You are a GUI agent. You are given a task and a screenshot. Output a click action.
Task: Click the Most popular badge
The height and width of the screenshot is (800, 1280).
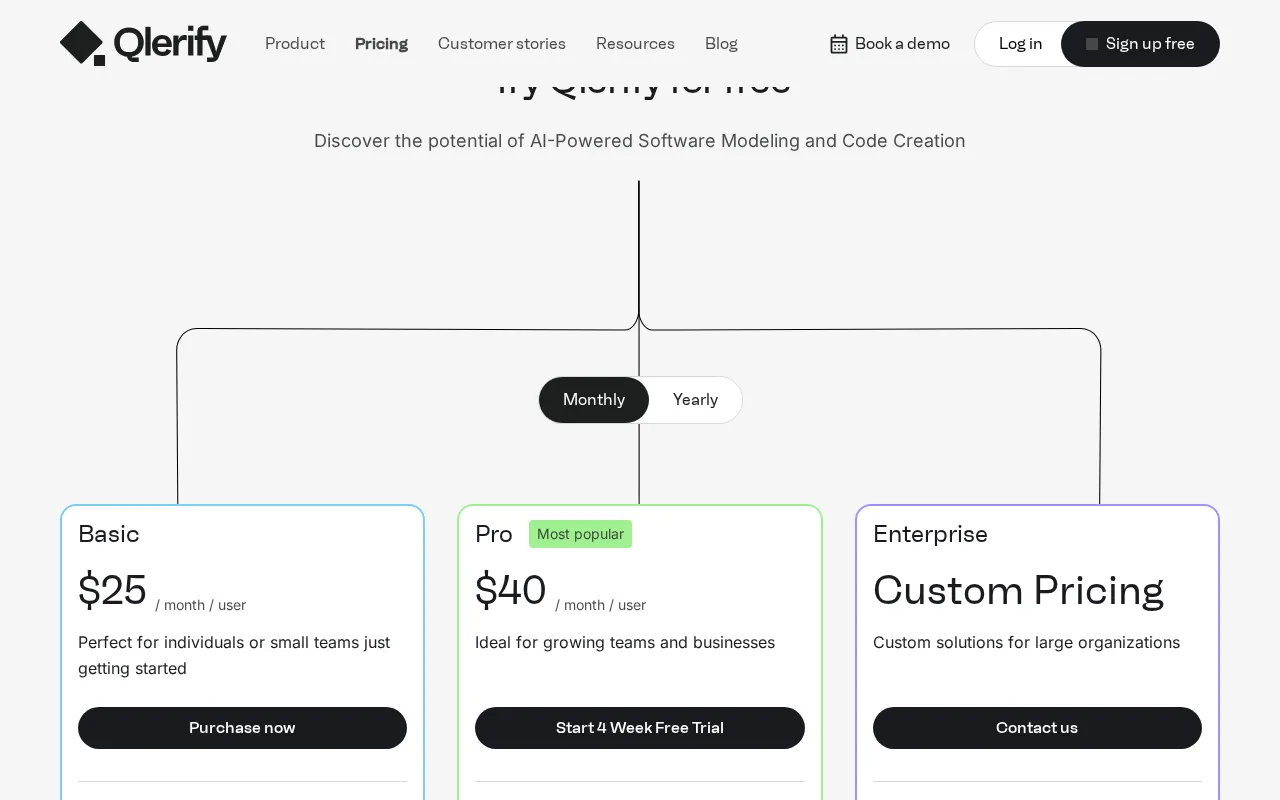click(580, 534)
